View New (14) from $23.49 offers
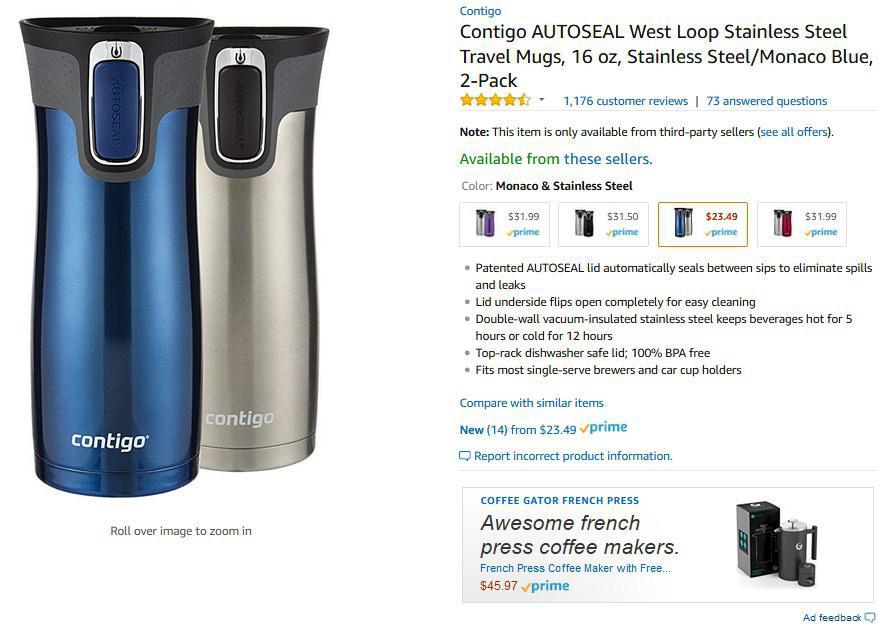Image resolution: width=878 pixels, height=631 pixels. pyautogui.click(x=518, y=430)
